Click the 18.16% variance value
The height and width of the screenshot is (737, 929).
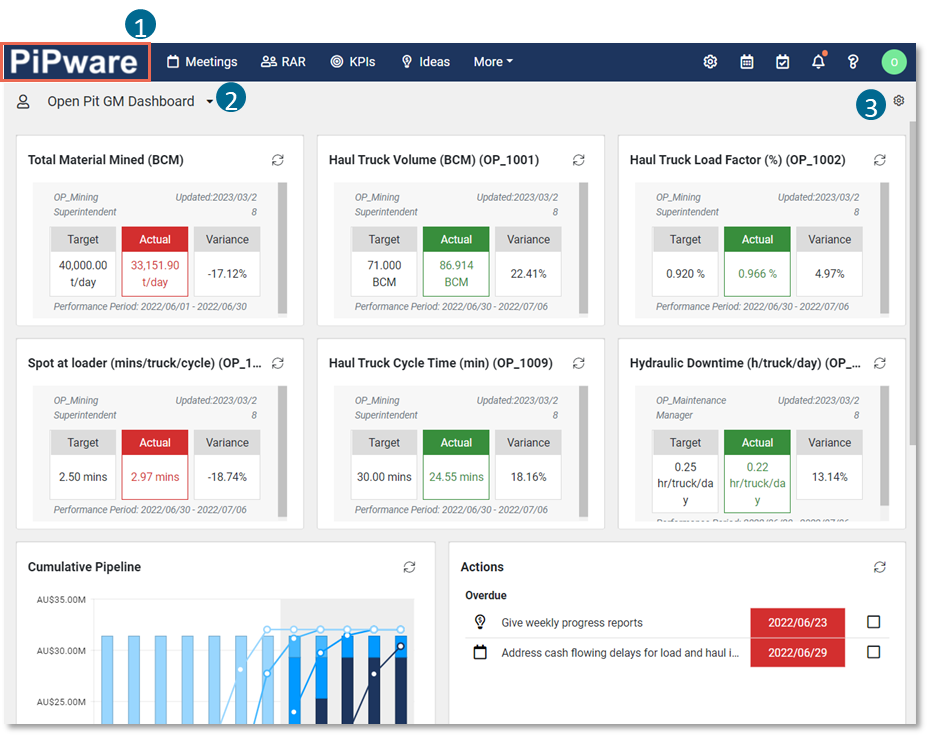(x=528, y=477)
